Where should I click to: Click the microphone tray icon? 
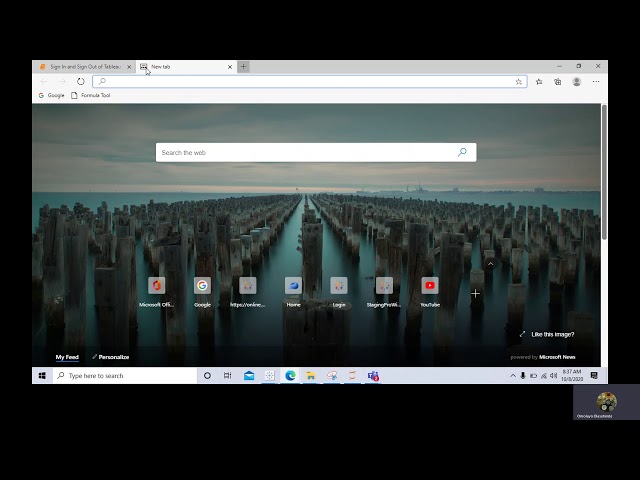point(523,376)
